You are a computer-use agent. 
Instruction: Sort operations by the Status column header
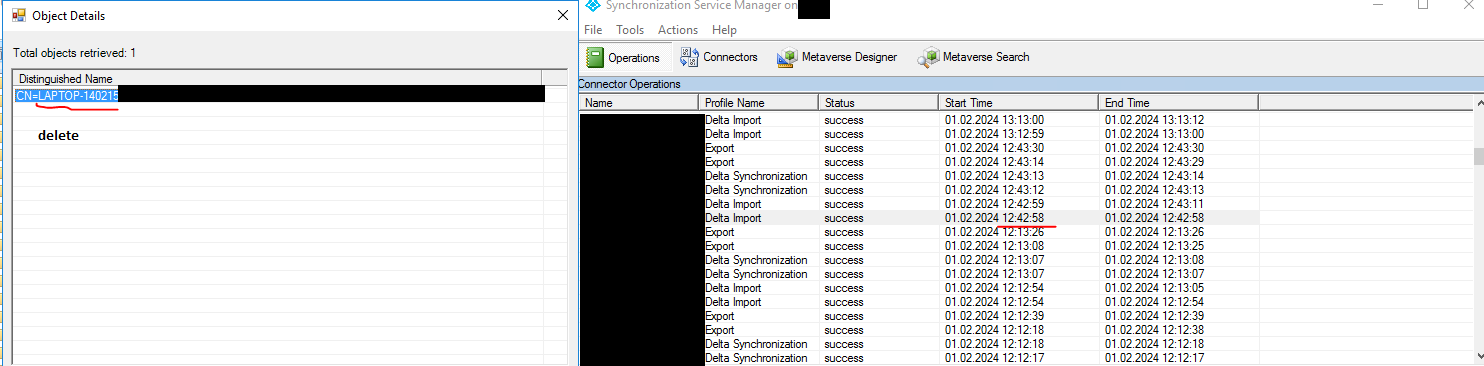tap(877, 102)
